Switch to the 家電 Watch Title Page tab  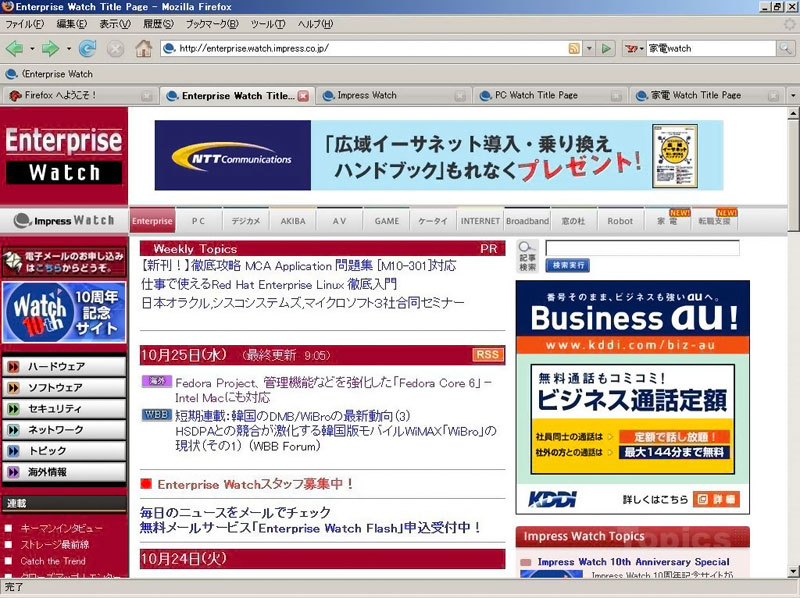pyautogui.click(x=708, y=95)
